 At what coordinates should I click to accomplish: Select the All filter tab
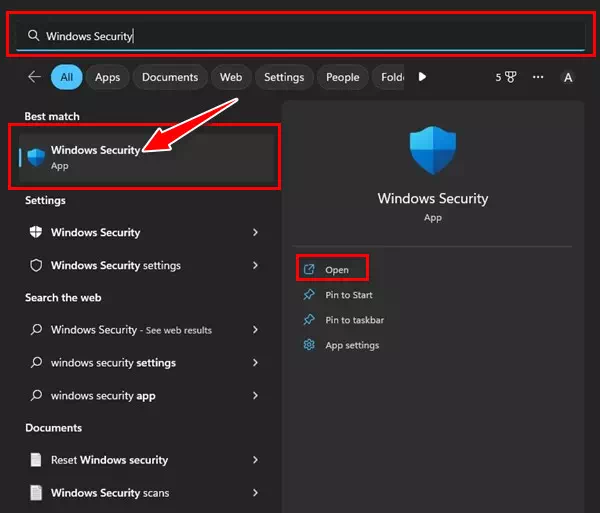(67, 77)
